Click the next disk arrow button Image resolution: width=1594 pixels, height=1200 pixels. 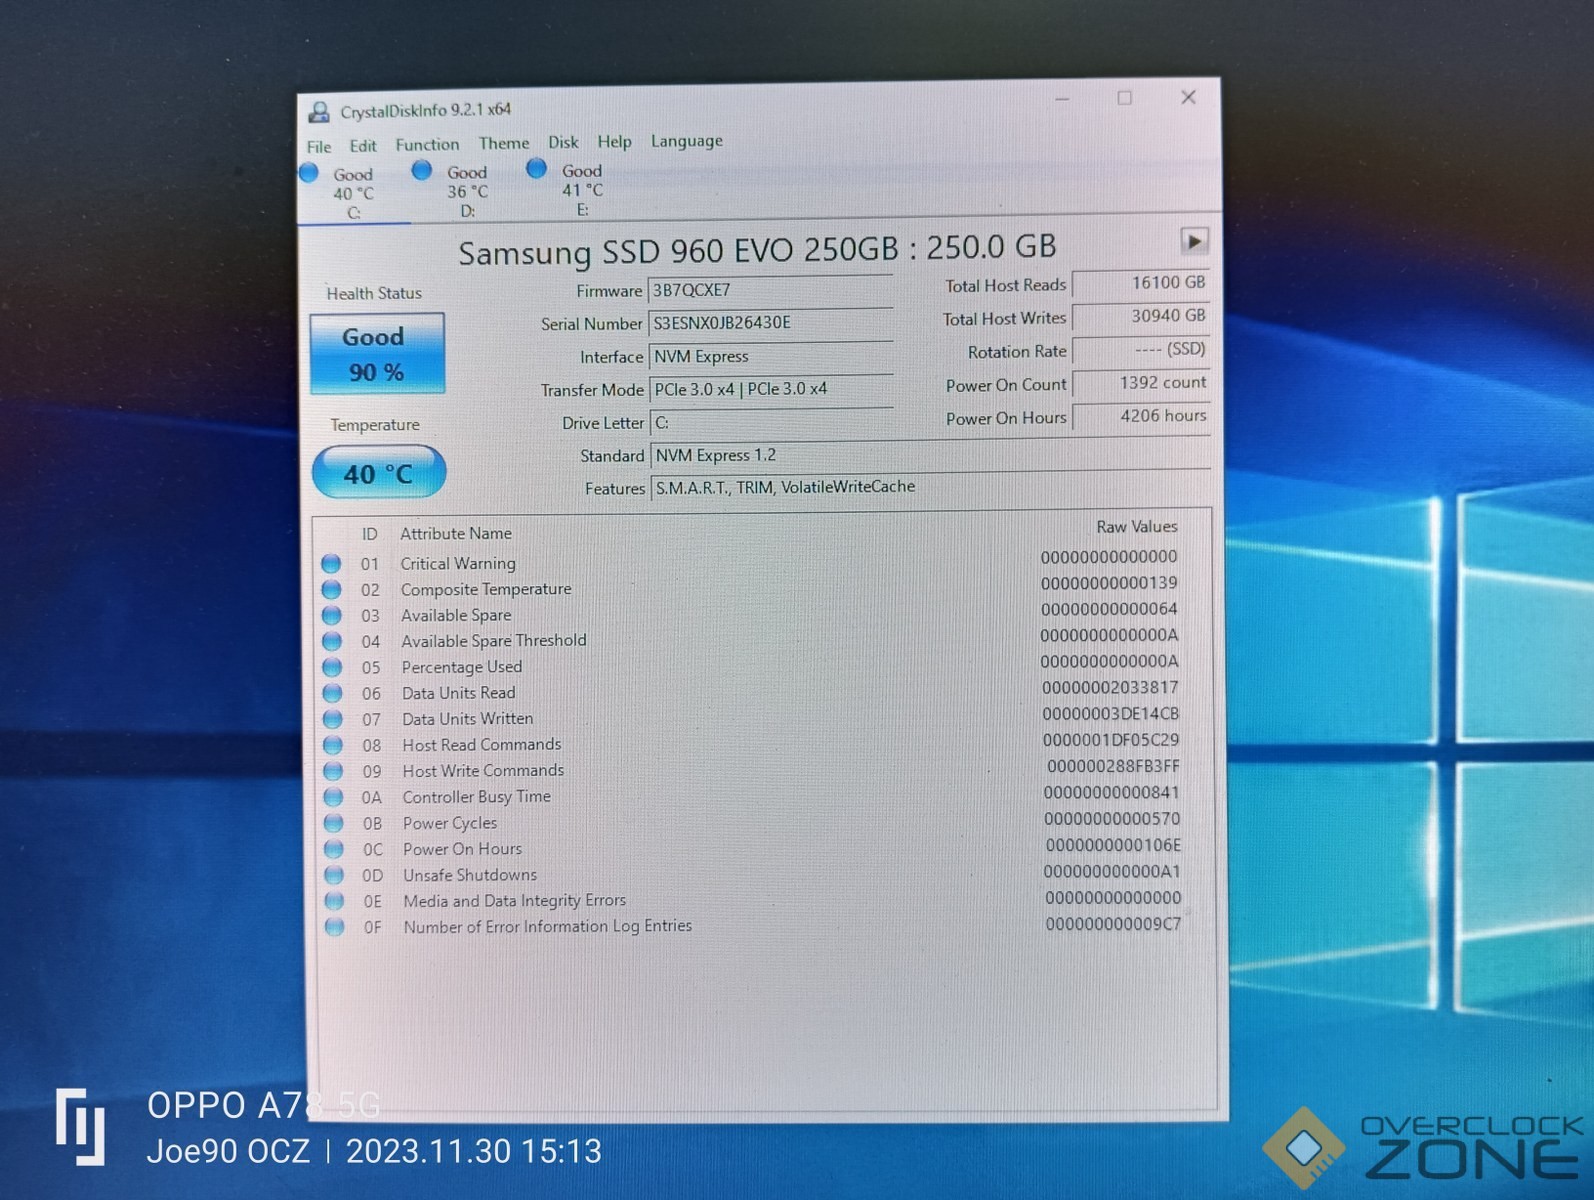[x=1194, y=241]
